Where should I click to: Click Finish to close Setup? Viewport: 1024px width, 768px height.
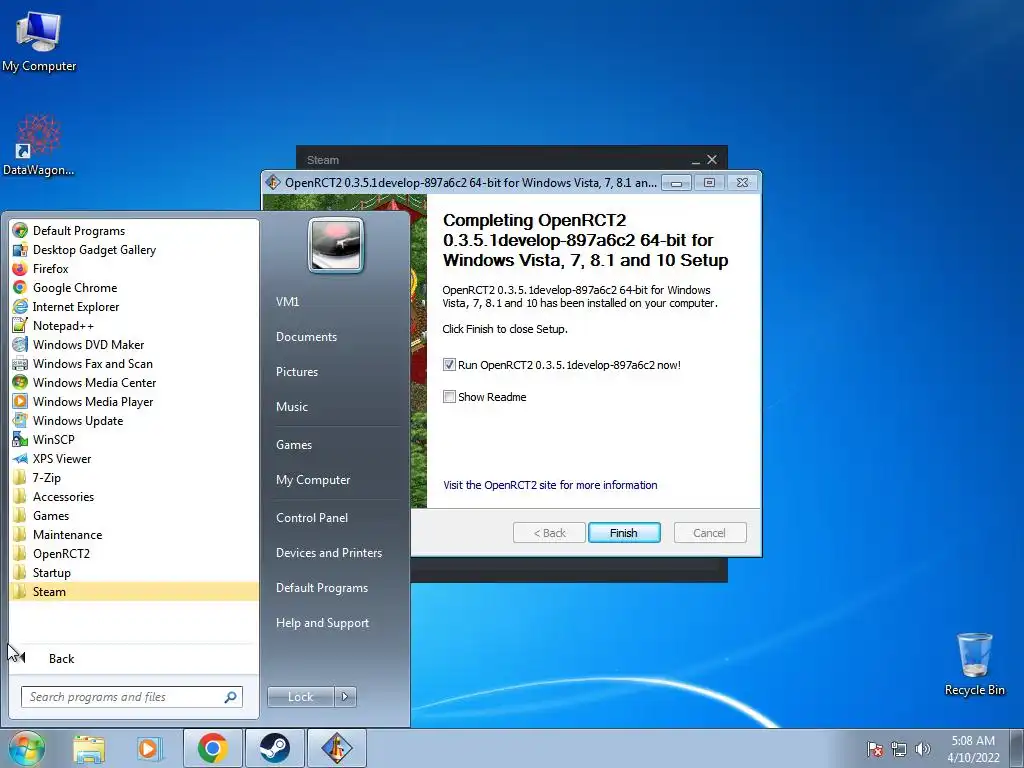pos(624,533)
